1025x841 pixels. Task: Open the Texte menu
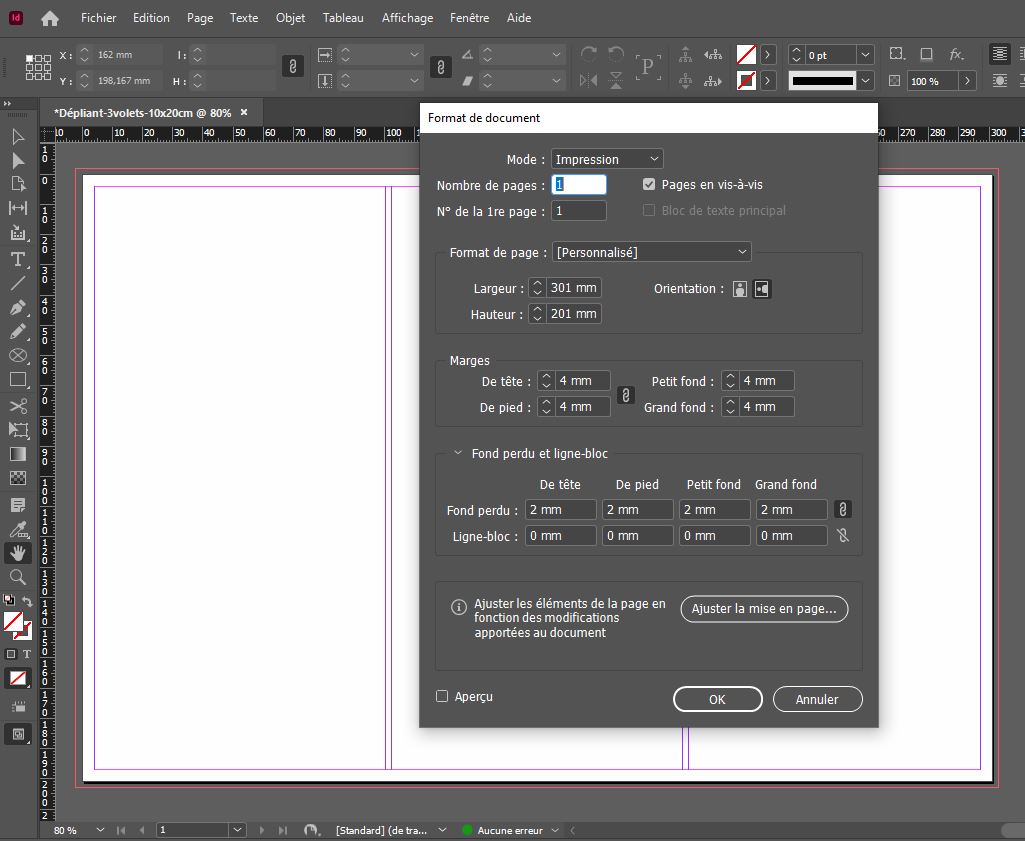(244, 18)
